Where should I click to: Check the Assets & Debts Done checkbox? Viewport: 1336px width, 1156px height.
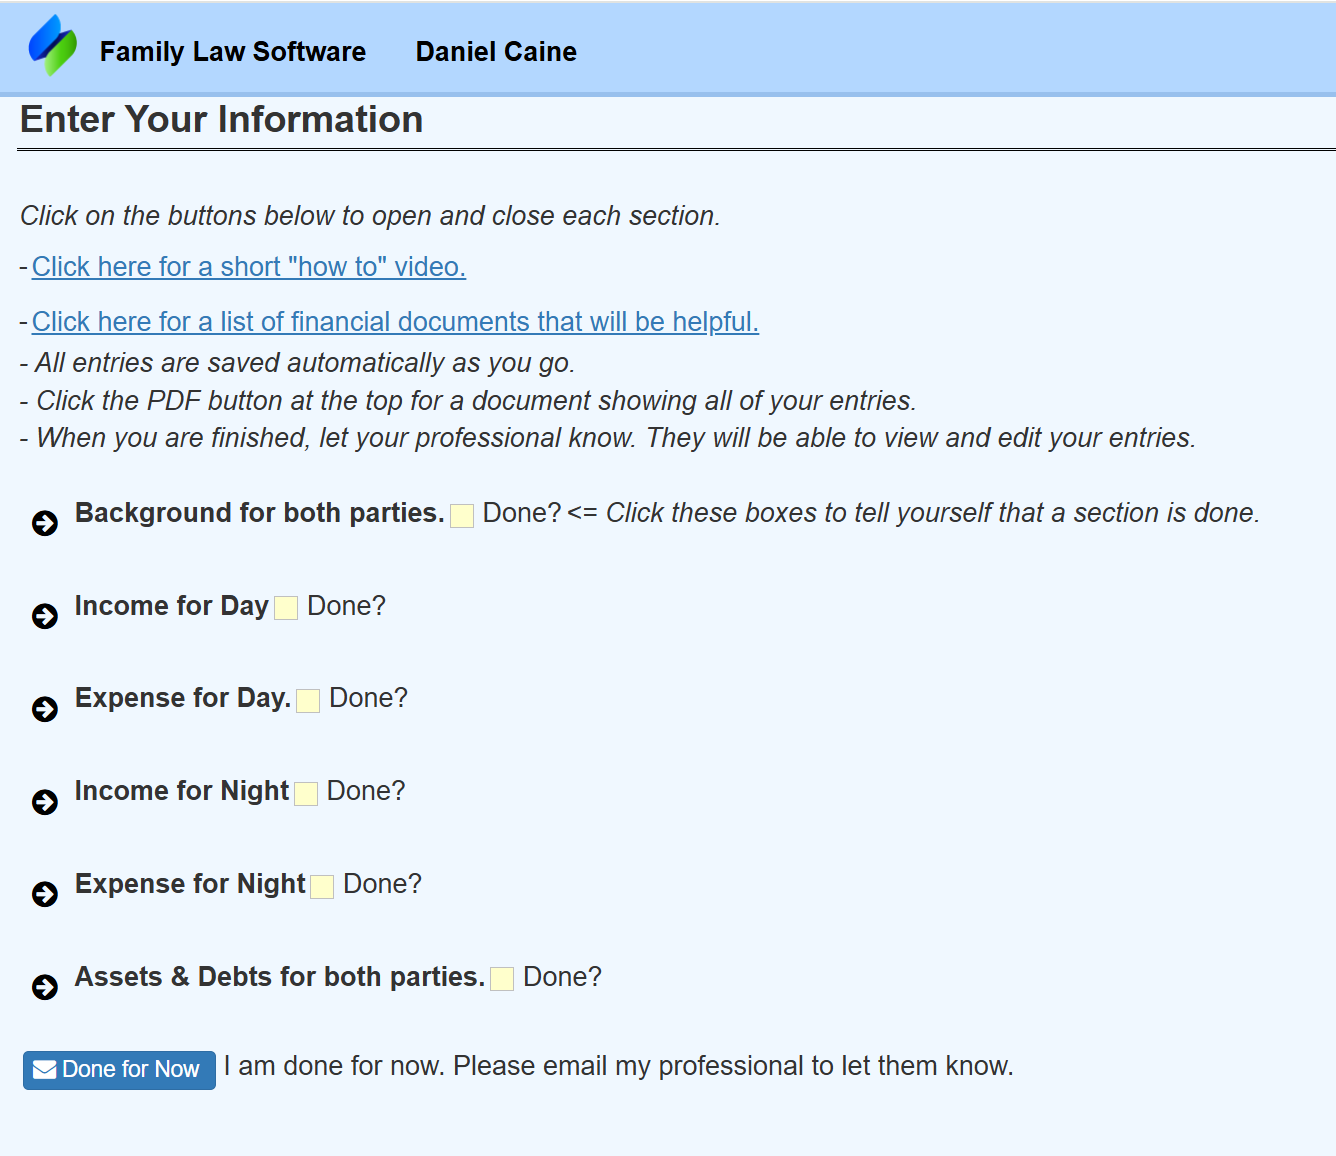coord(501,979)
